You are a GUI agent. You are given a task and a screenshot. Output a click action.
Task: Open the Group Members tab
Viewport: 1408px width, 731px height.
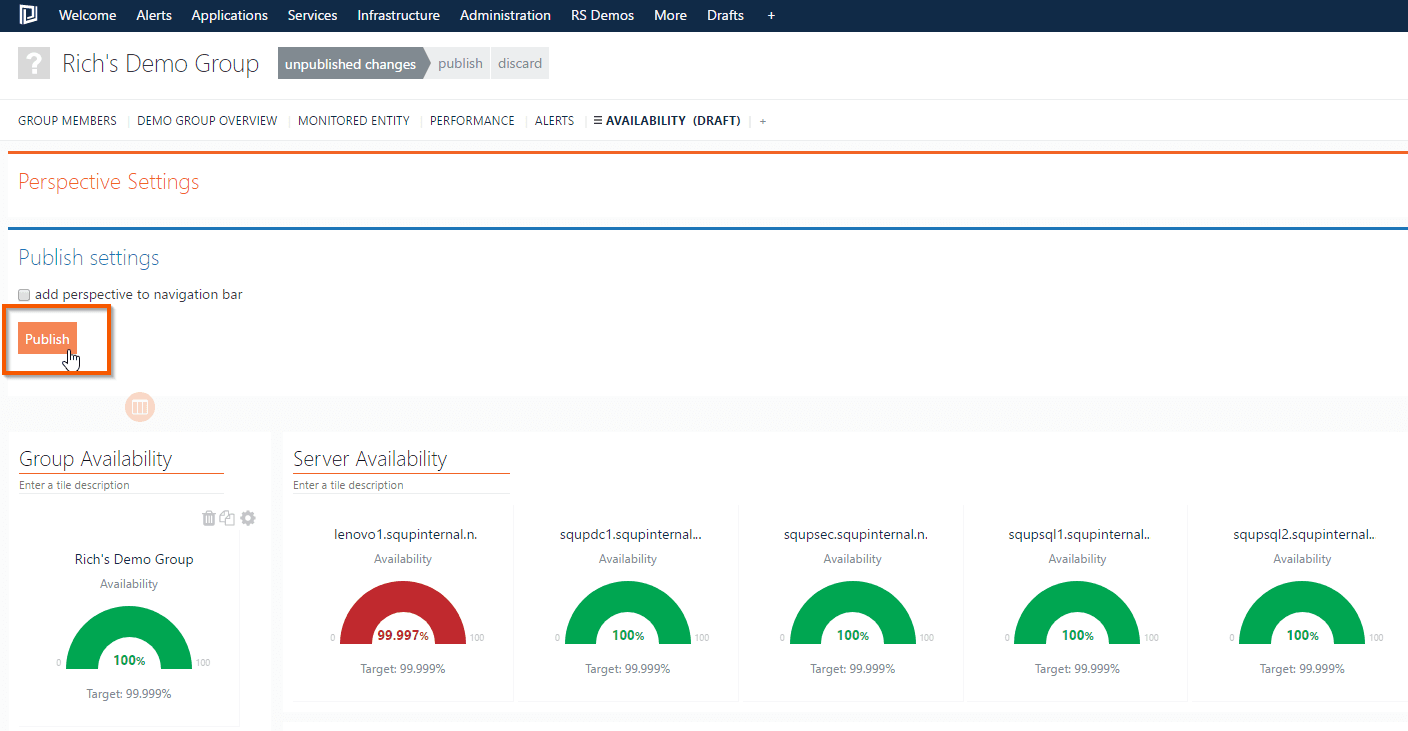point(67,121)
